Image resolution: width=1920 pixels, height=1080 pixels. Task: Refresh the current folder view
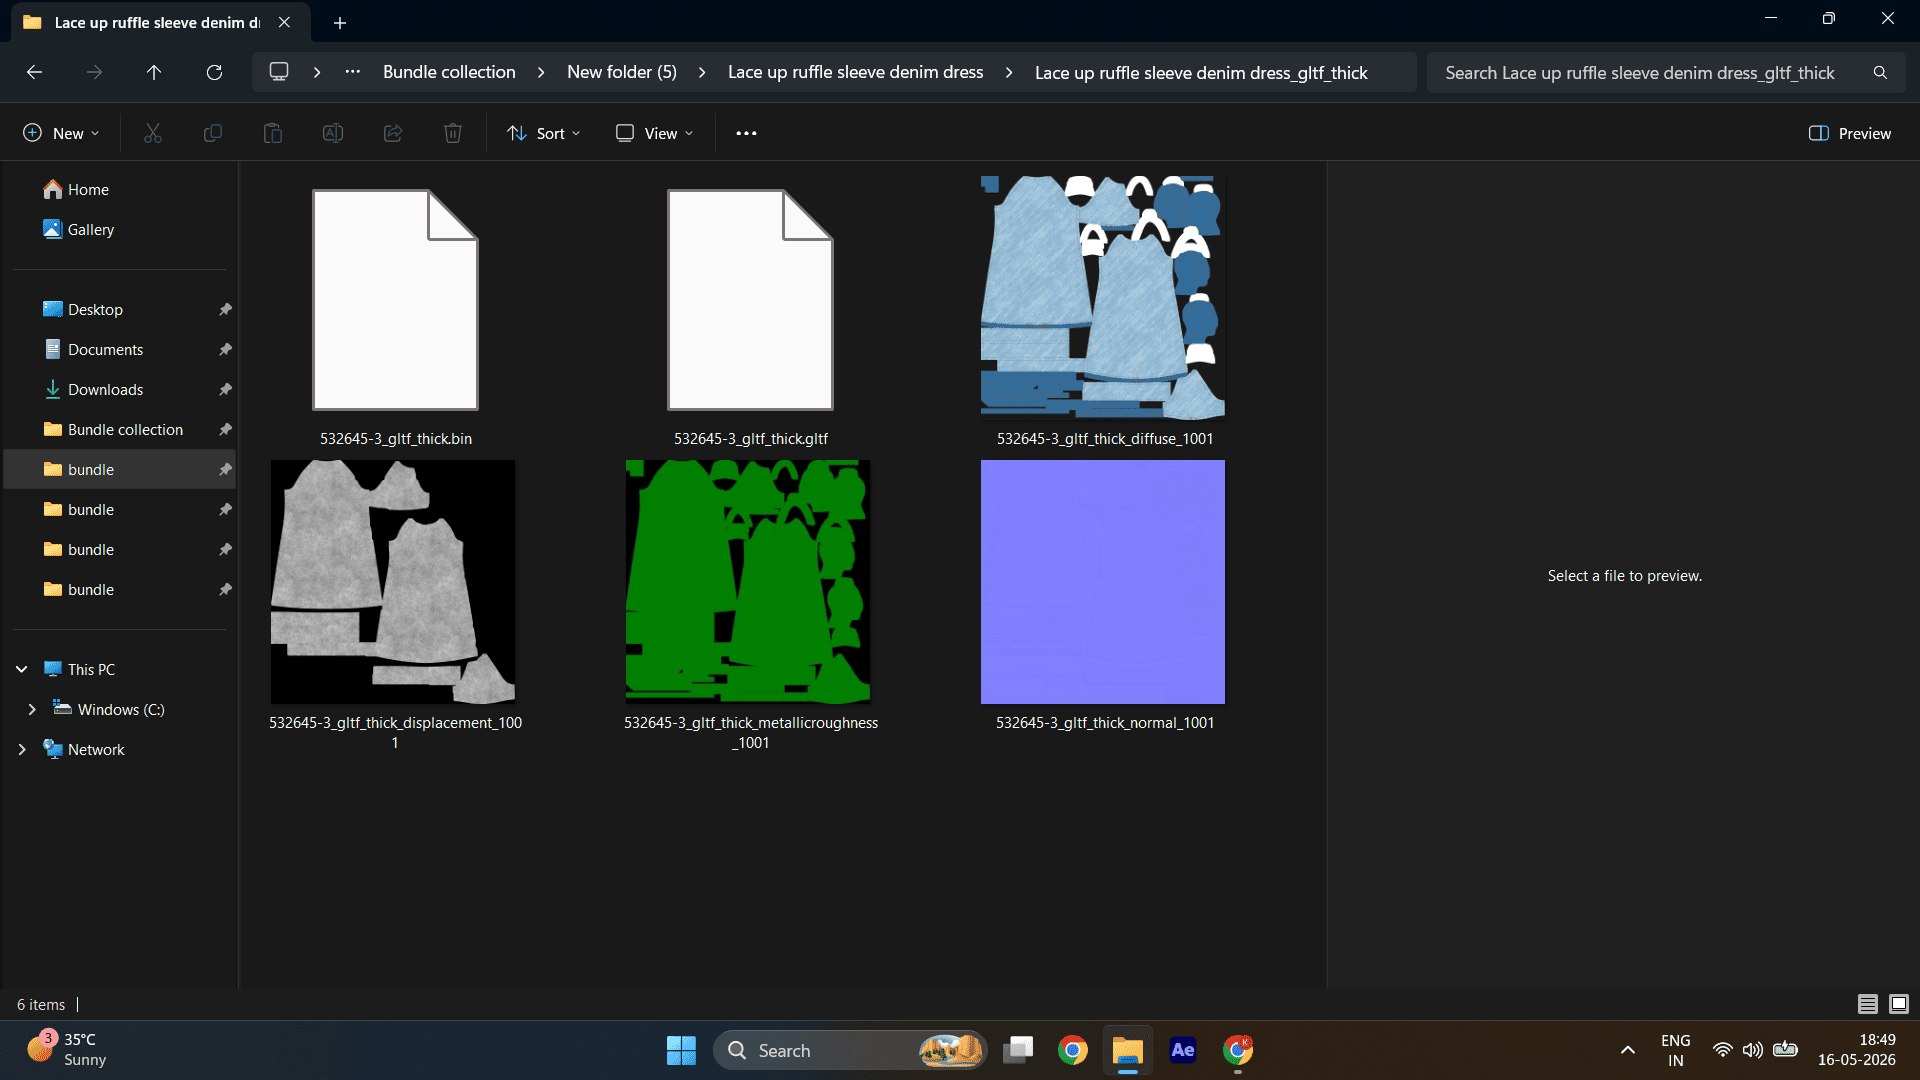click(x=214, y=72)
